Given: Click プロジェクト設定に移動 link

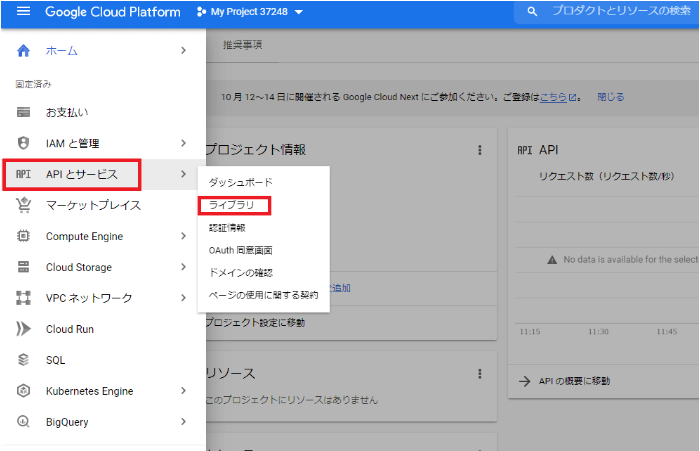Looking at the screenshot, I should 255,322.
